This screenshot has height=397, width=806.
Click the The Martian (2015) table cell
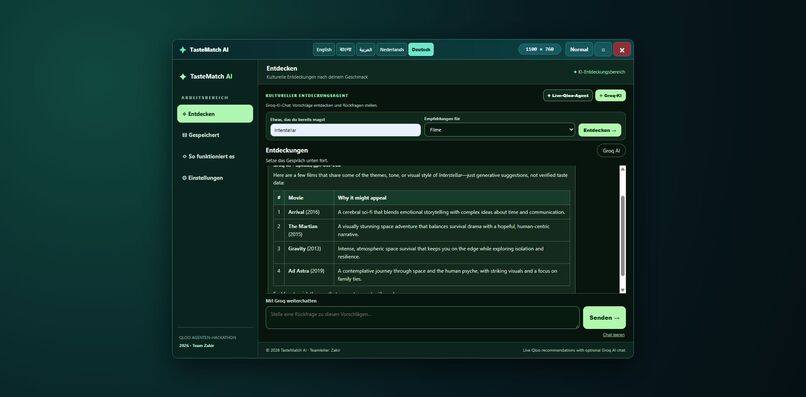pos(309,230)
